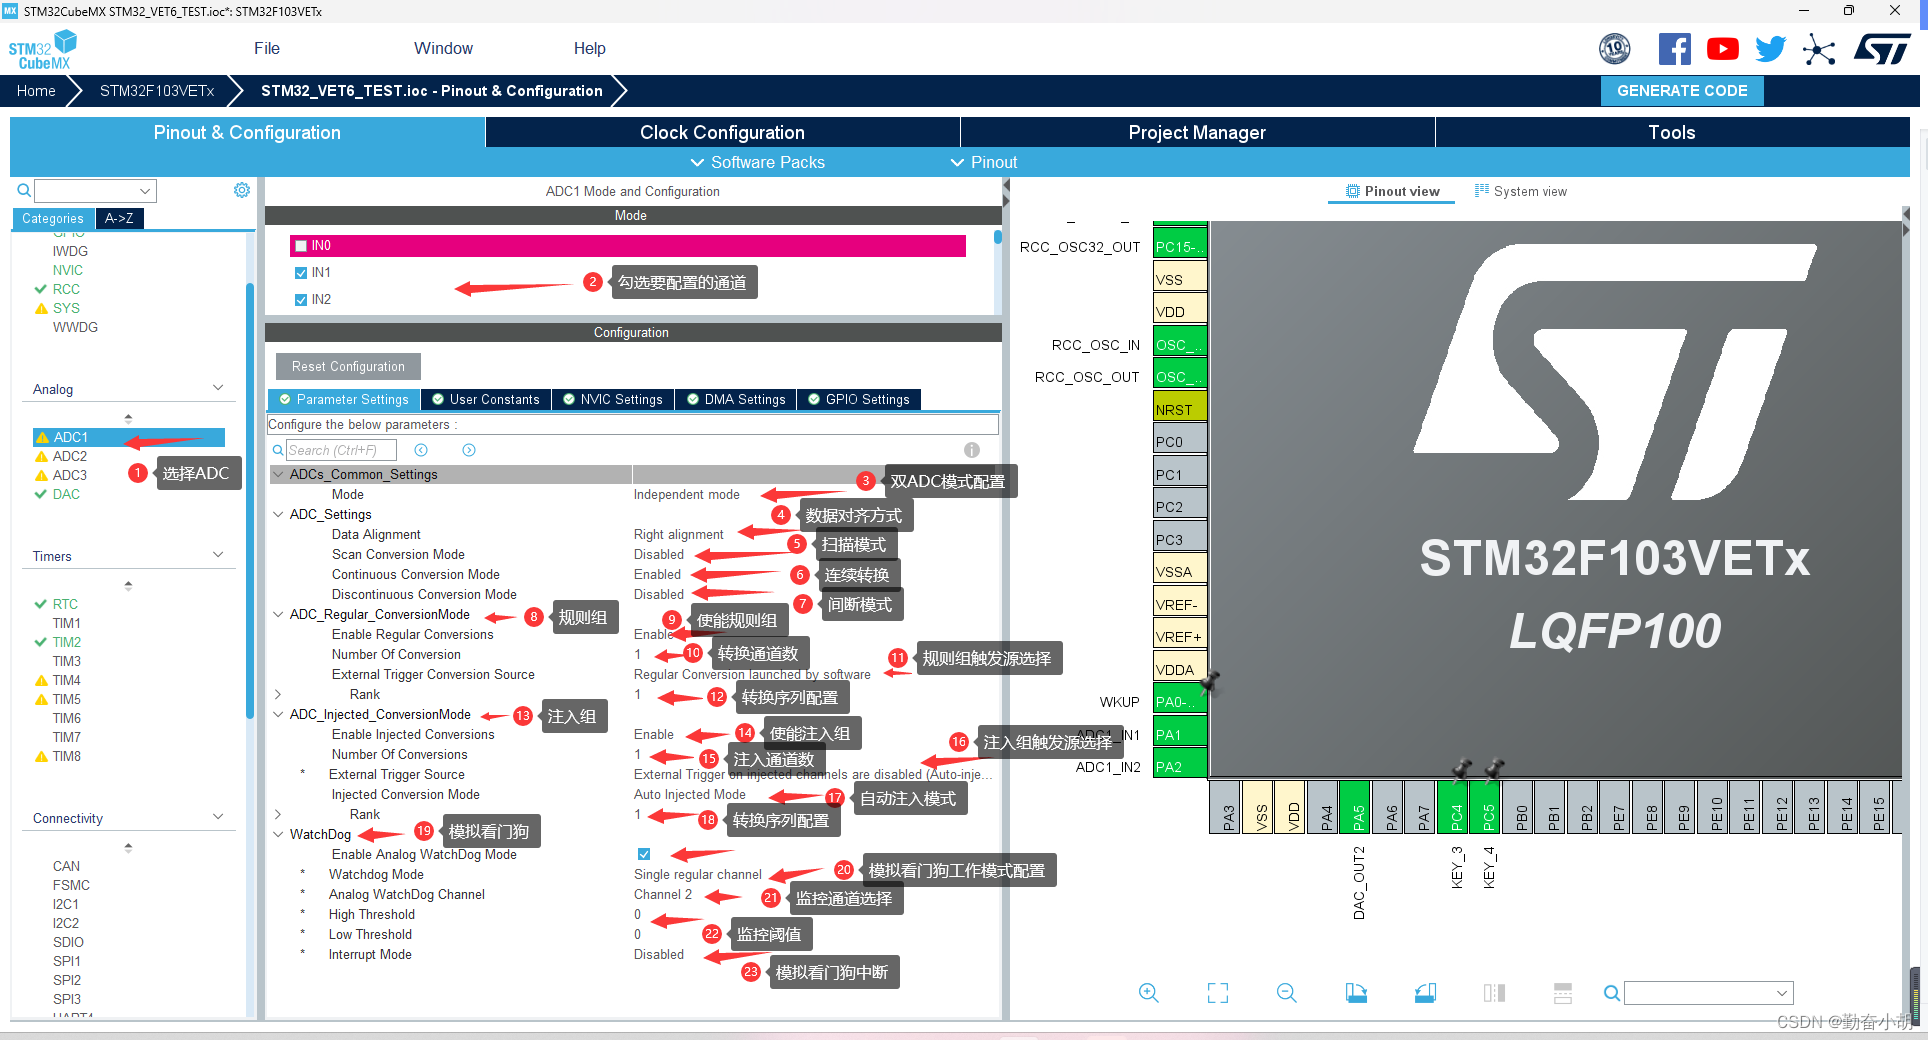The image size is (1928, 1040).
Task: Collapse the ADC_Settings group
Action: click(278, 514)
